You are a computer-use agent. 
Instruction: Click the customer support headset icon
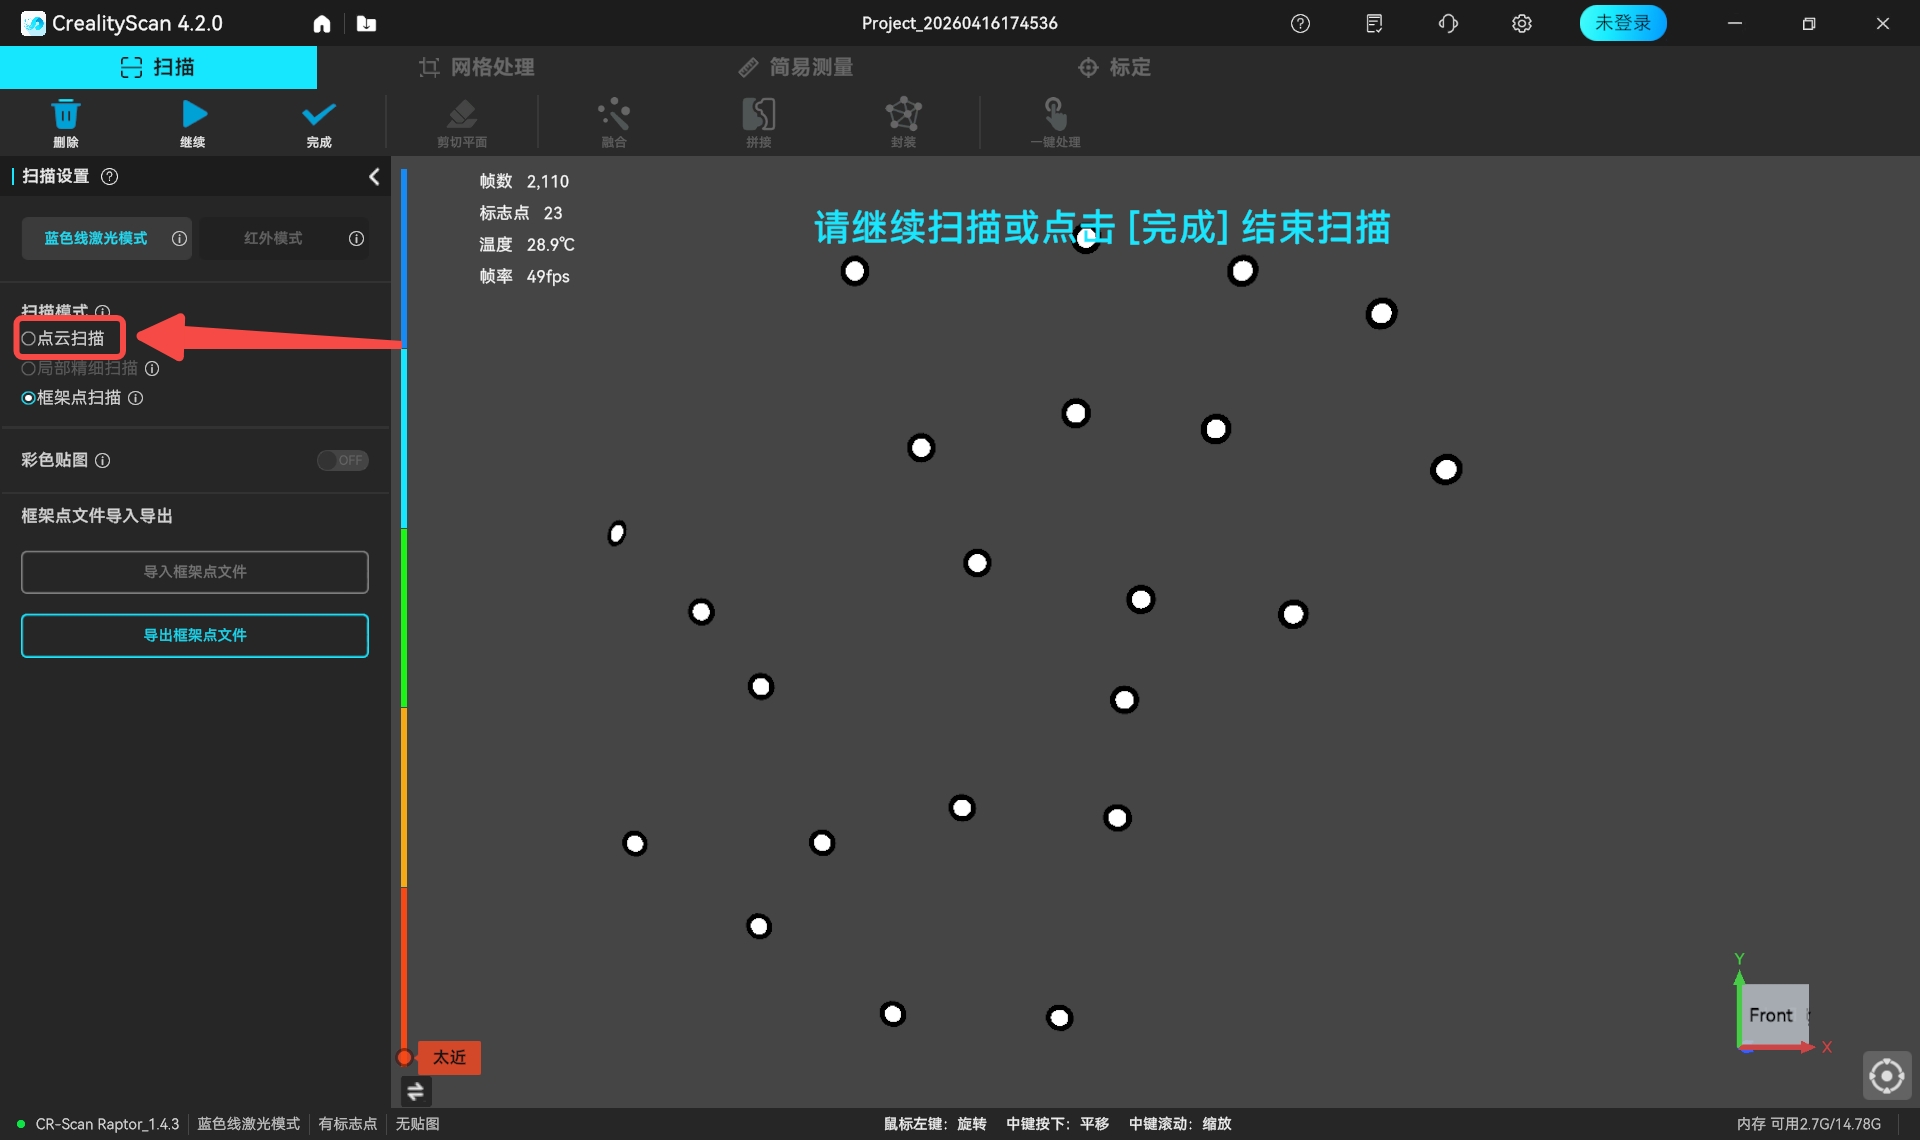point(1448,23)
